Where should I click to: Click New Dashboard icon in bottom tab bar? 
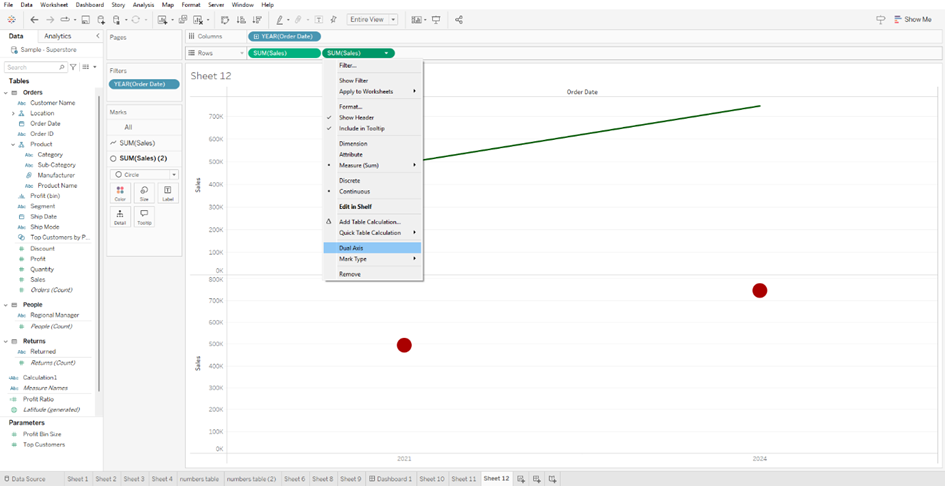click(x=536, y=479)
